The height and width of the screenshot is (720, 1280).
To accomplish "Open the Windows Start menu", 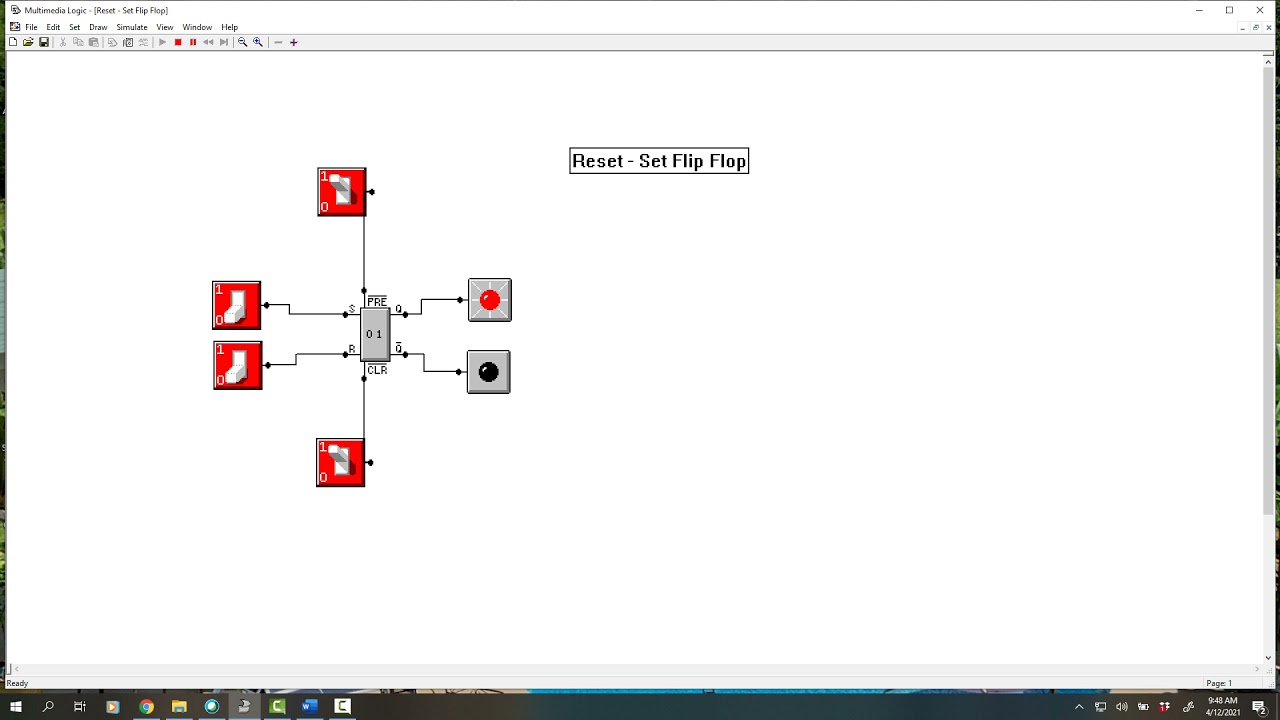I will (16, 706).
